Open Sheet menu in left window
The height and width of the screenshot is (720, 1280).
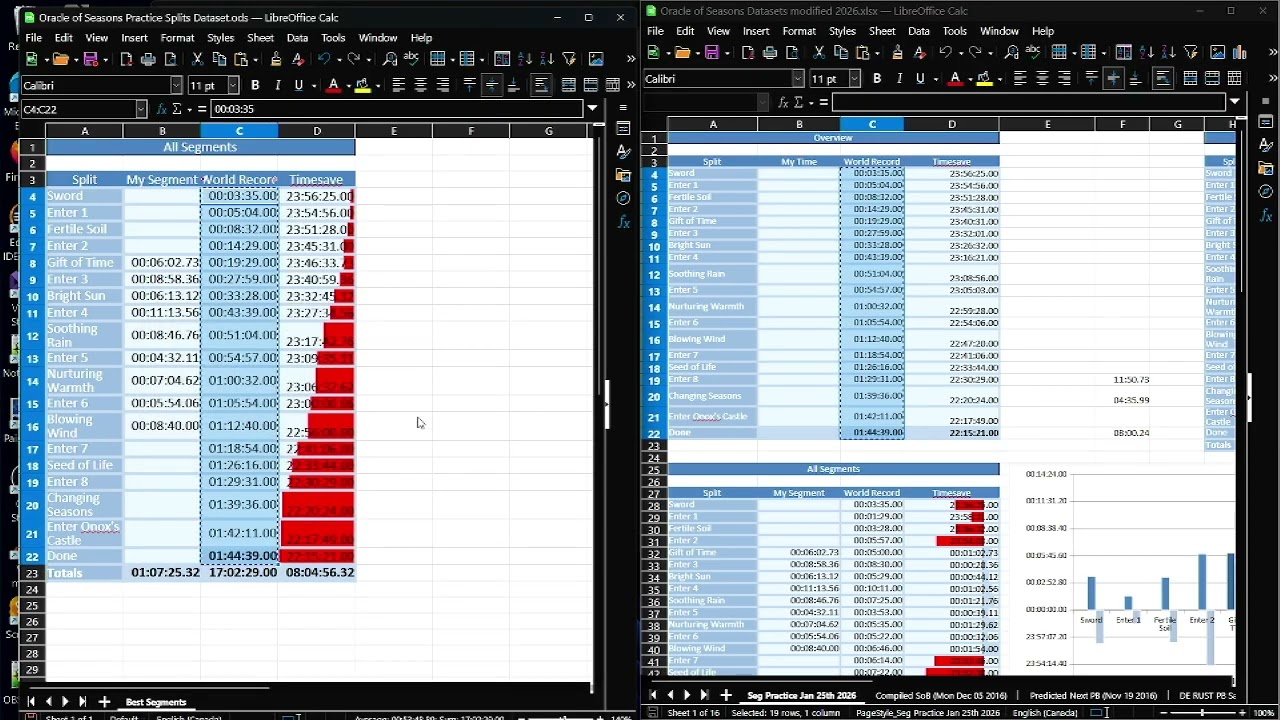pyautogui.click(x=260, y=38)
